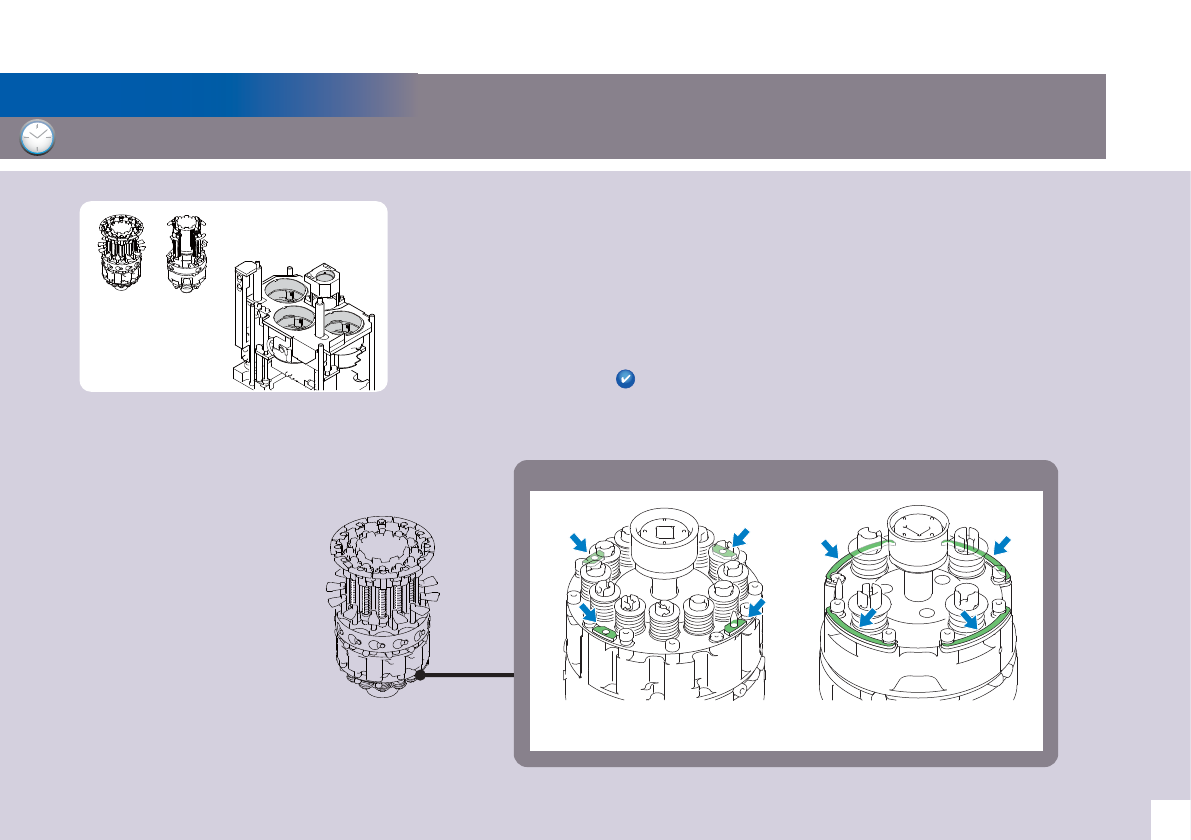Screen dimensions: 1191x840
Task: Click the clock icon in the header
Action: coord(37,138)
